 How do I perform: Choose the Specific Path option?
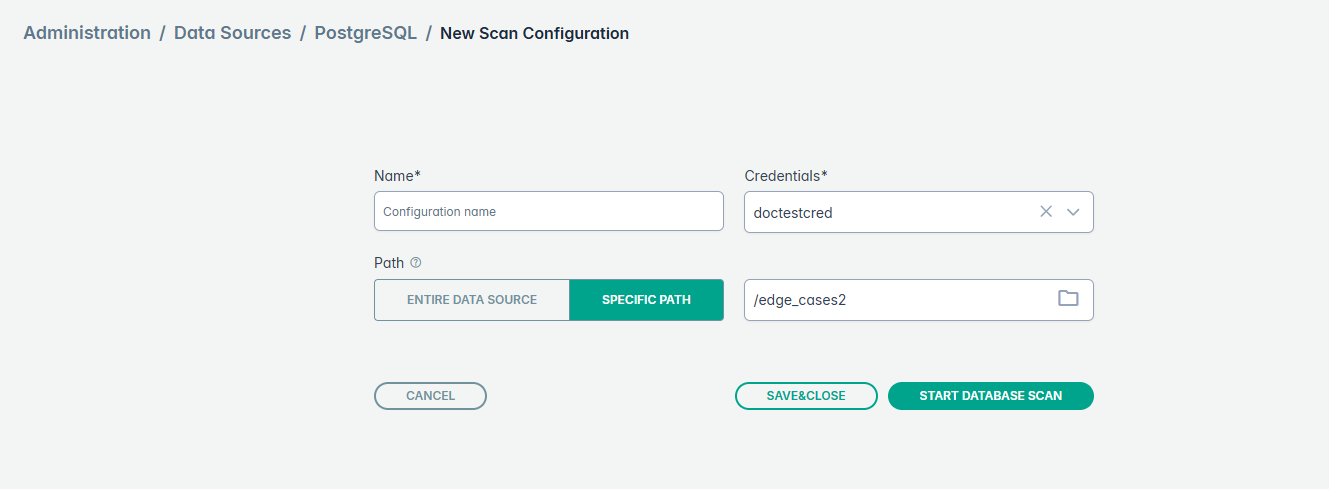click(646, 300)
